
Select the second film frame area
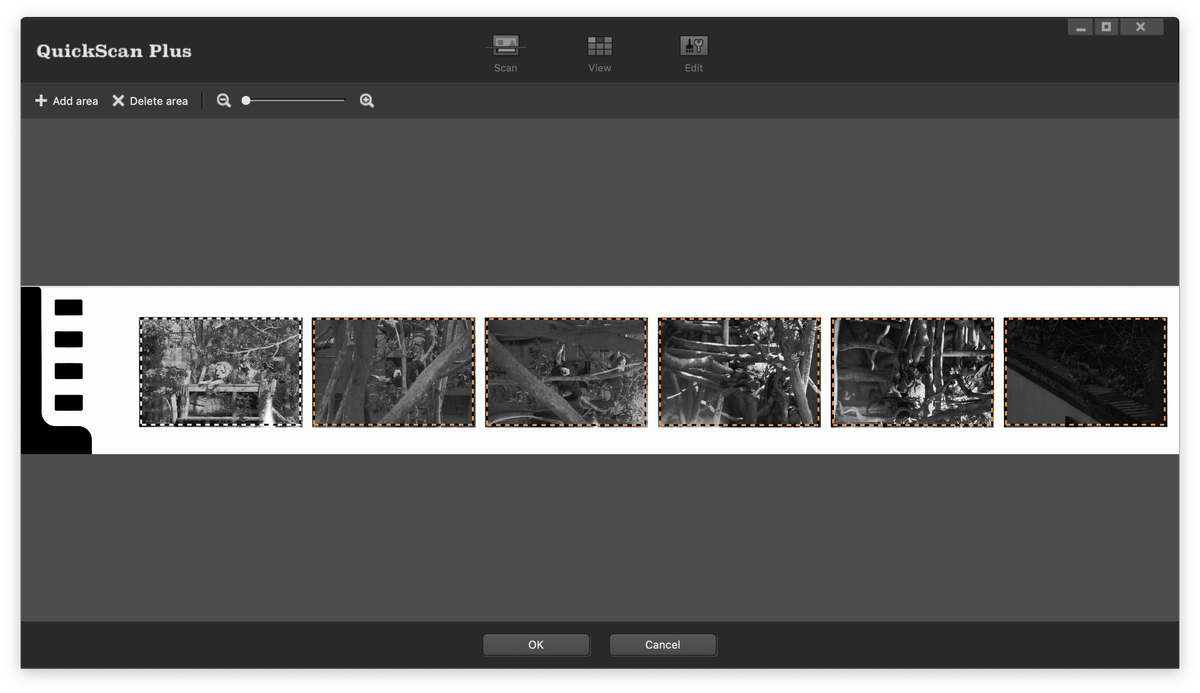click(x=393, y=372)
